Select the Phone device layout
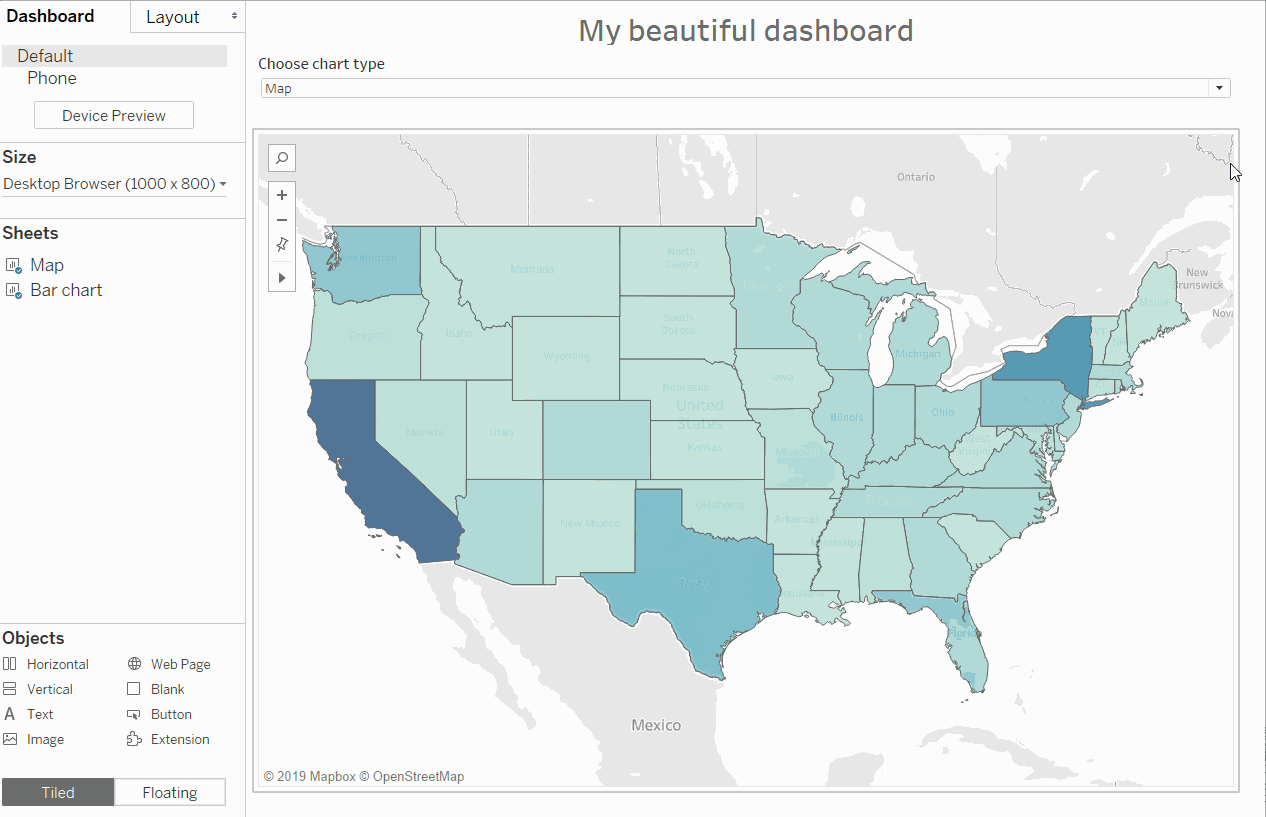The width and height of the screenshot is (1266, 817). coord(52,78)
